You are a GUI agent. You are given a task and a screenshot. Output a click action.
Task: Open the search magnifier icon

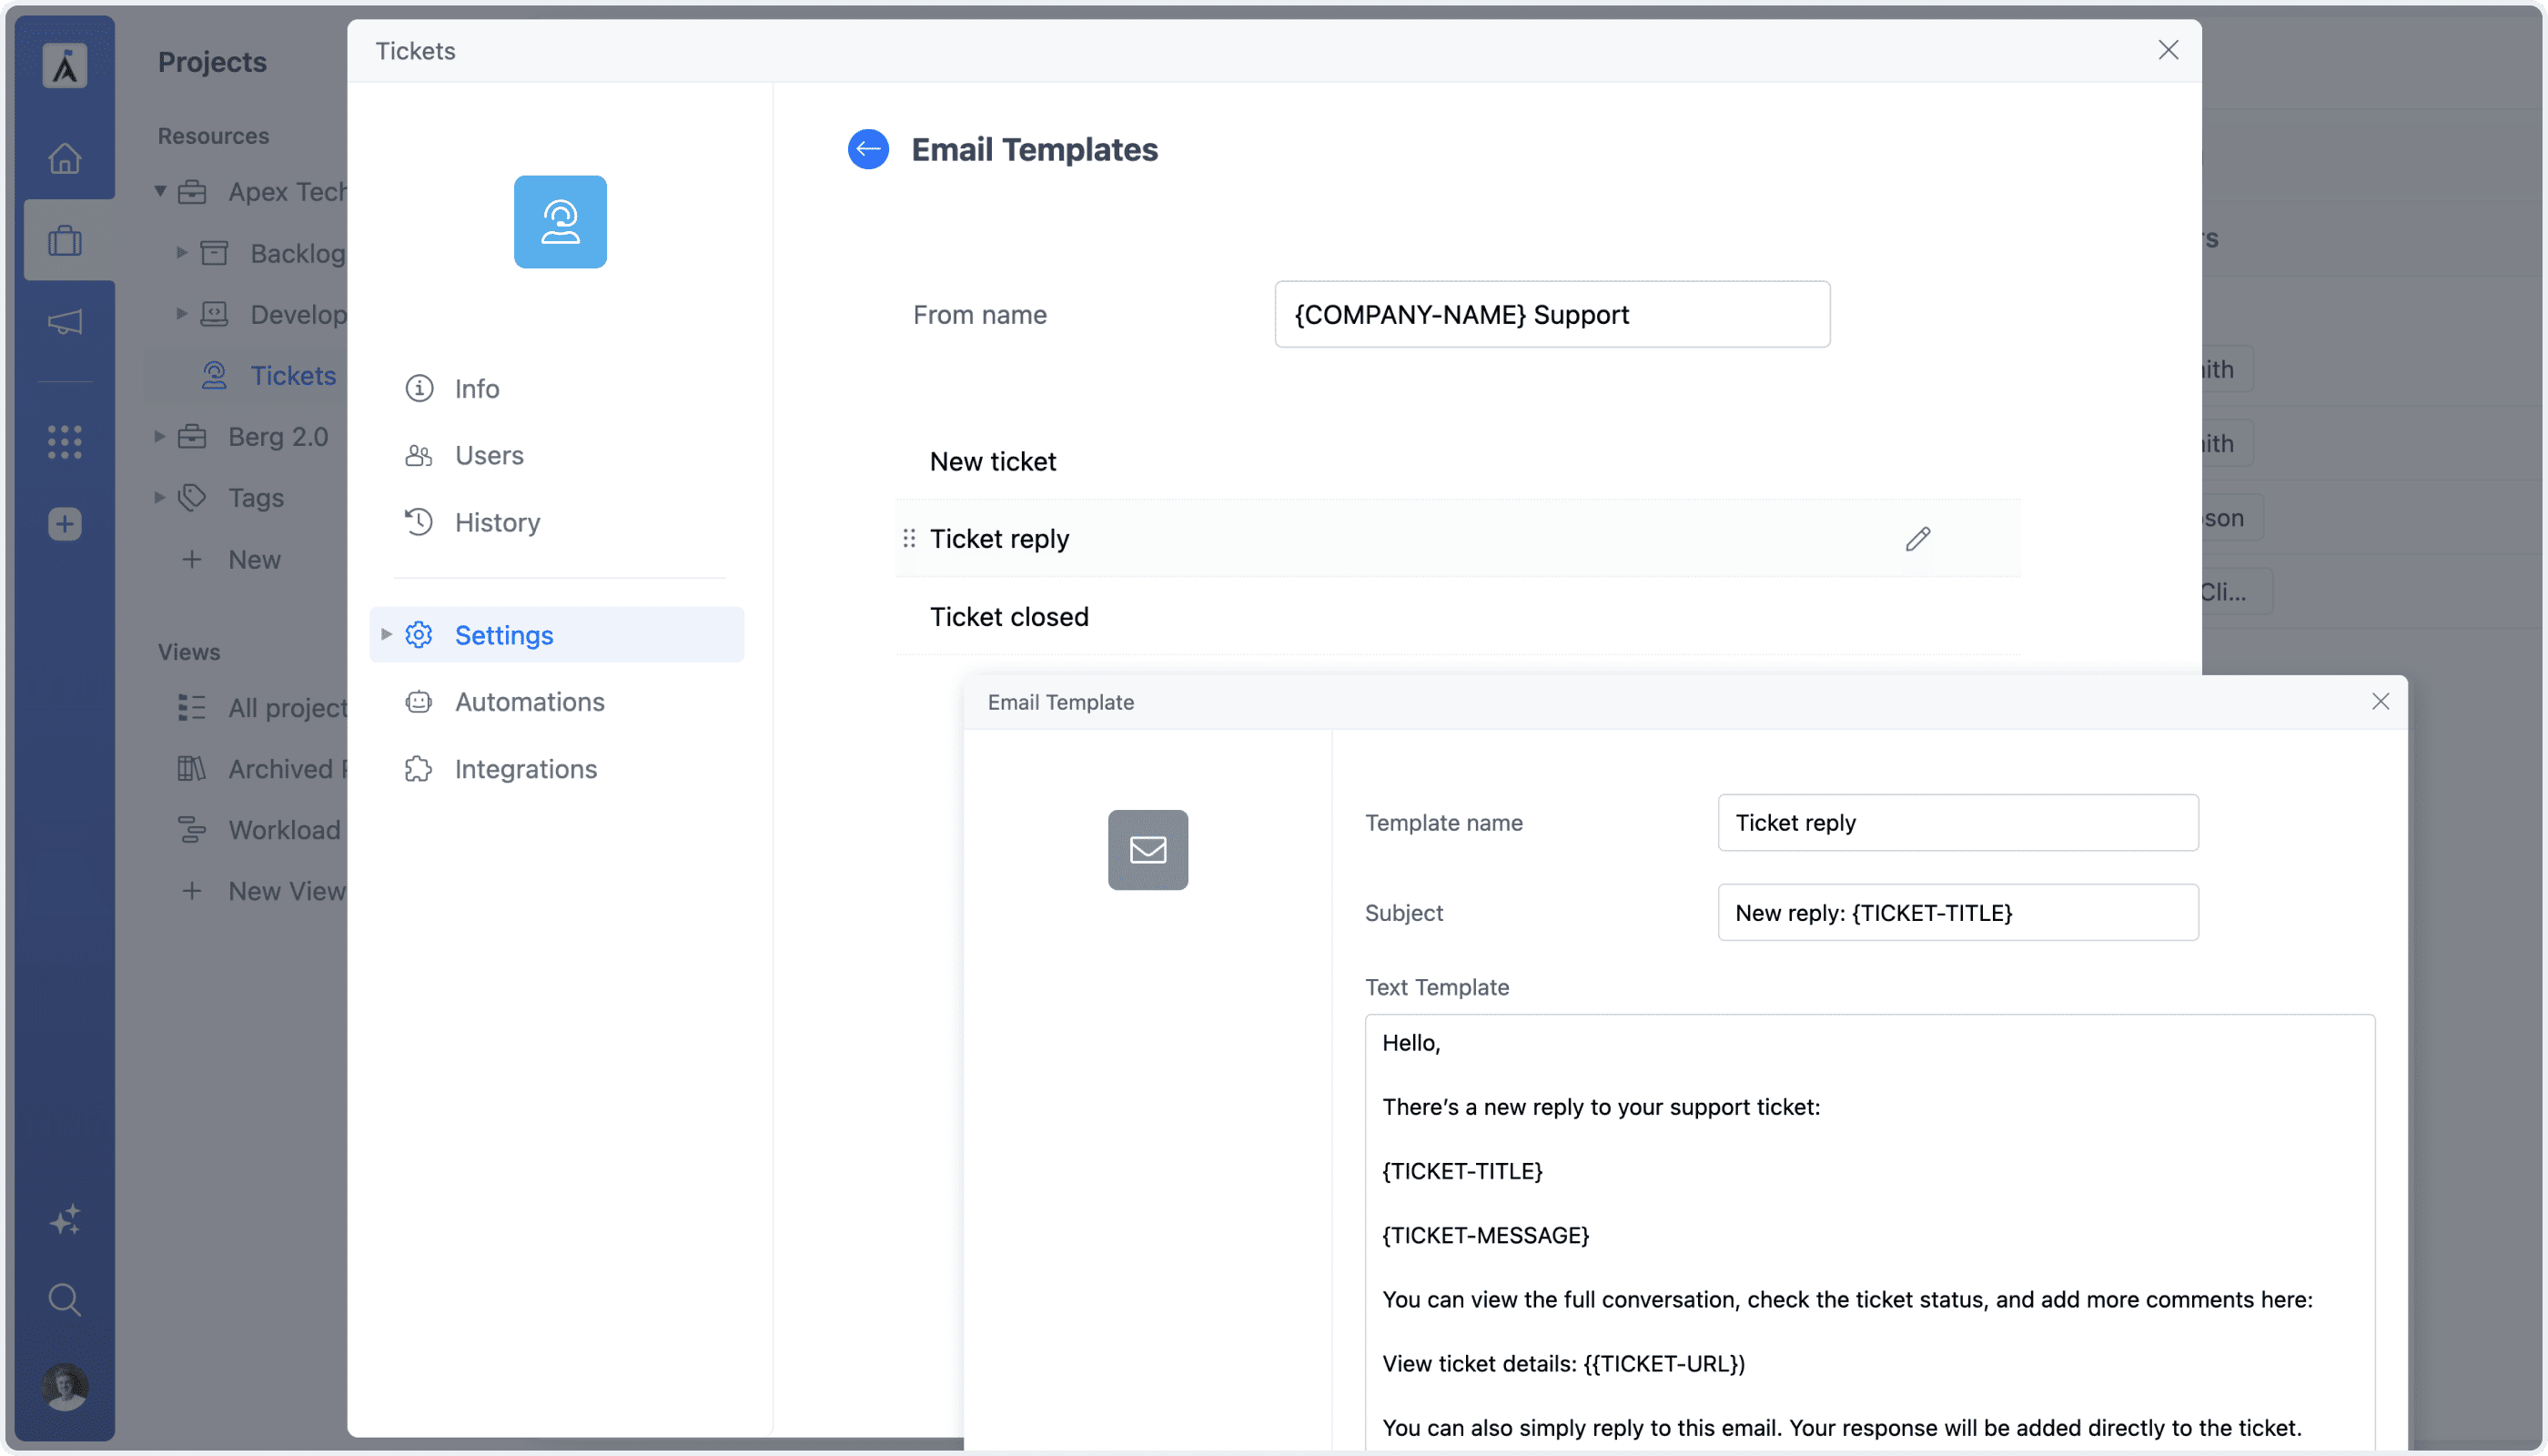click(x=65, y=1299)
